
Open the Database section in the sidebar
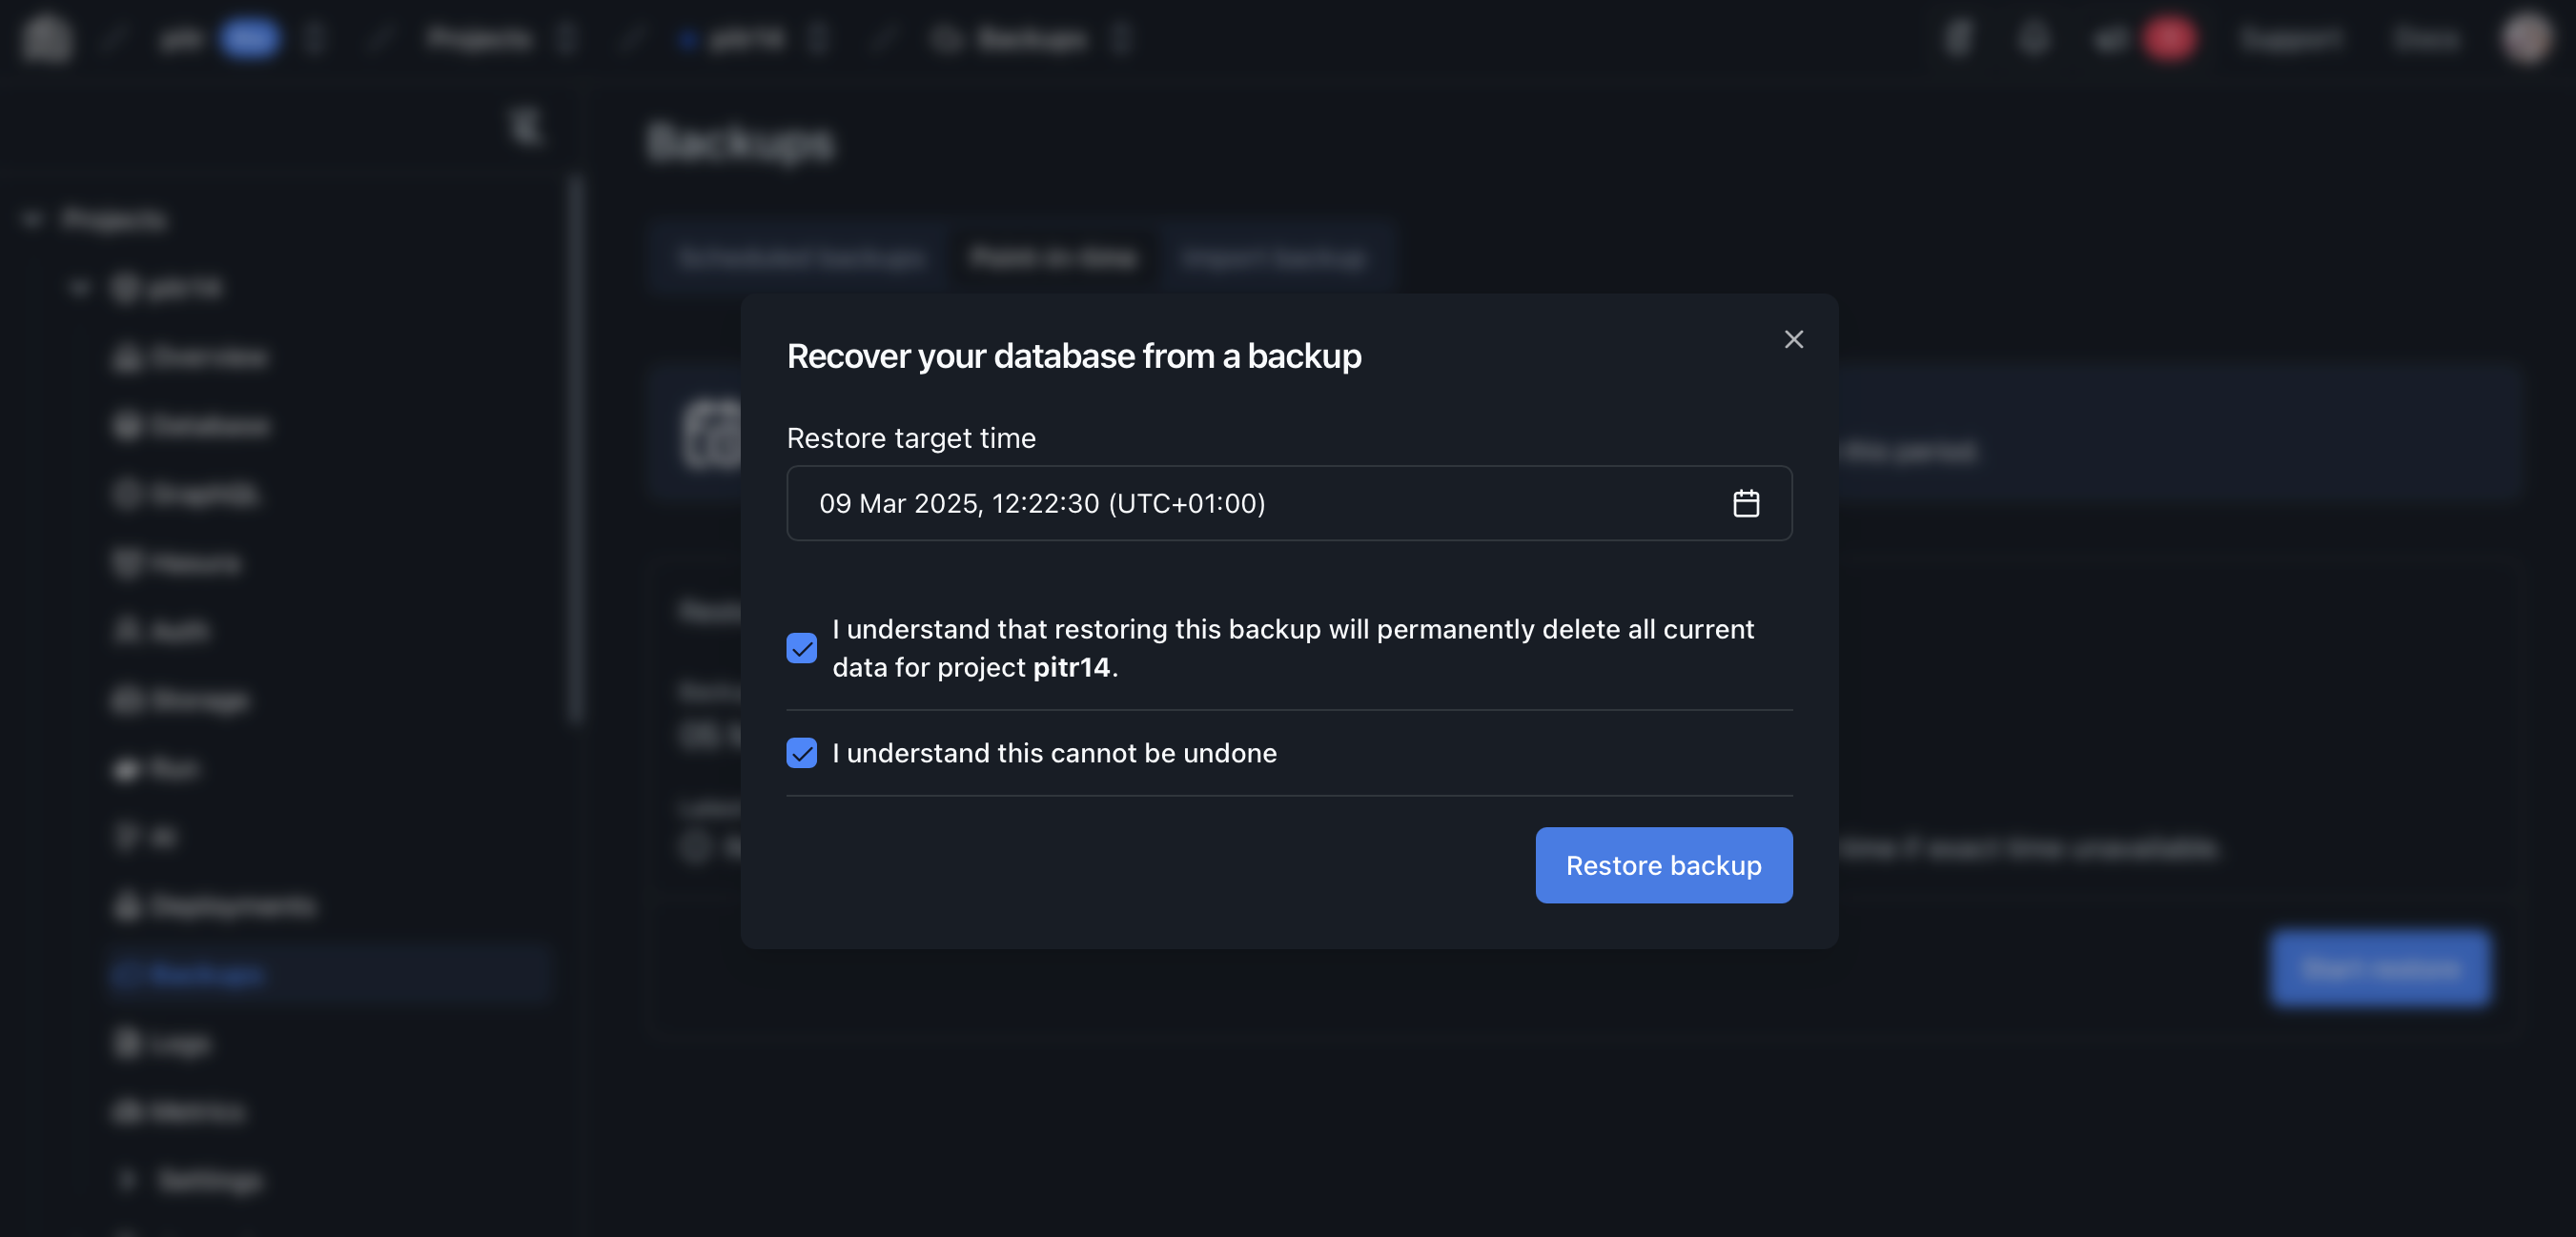point(210,425)
